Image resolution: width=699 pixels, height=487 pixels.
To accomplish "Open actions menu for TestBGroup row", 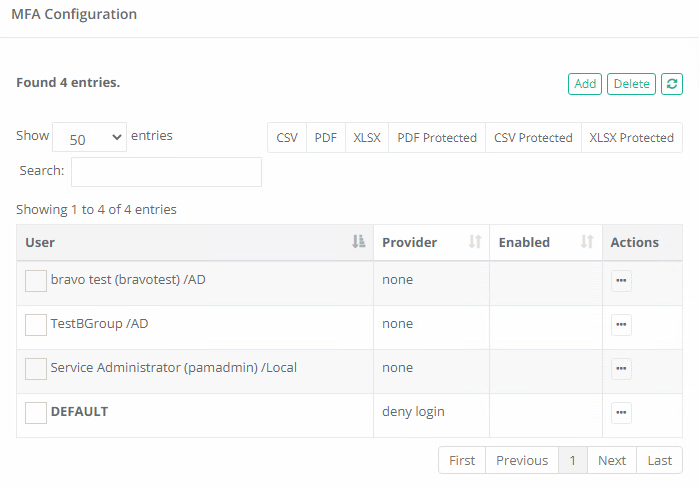I will (x=621, y=324).
